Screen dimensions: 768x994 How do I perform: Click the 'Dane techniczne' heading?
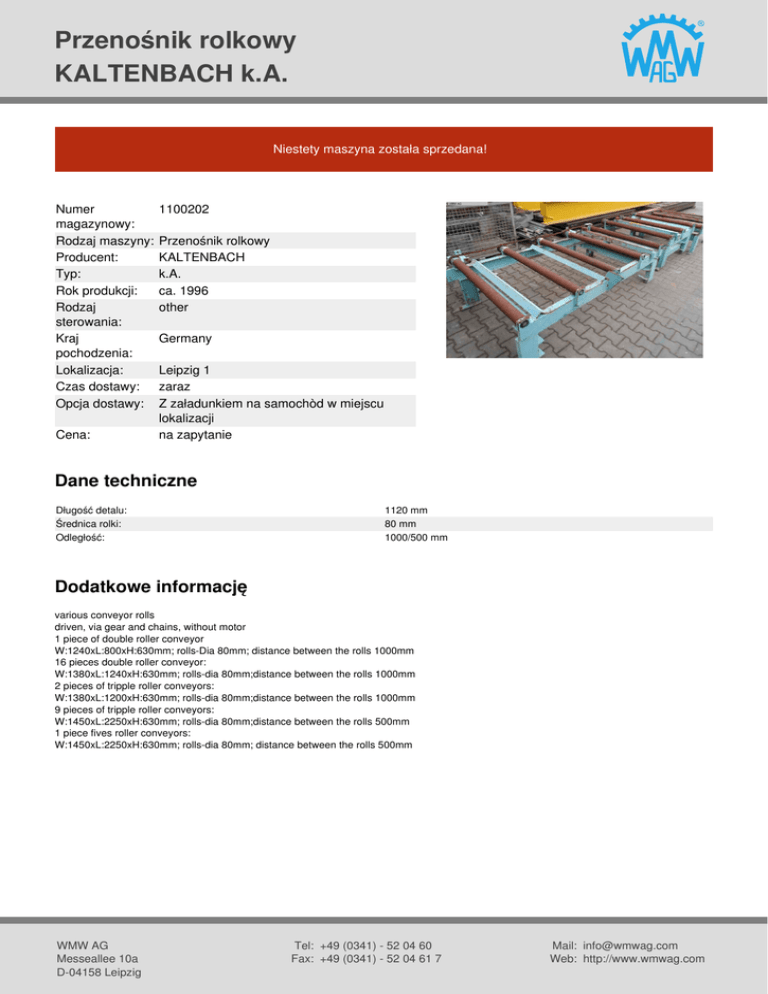(126, 481)
